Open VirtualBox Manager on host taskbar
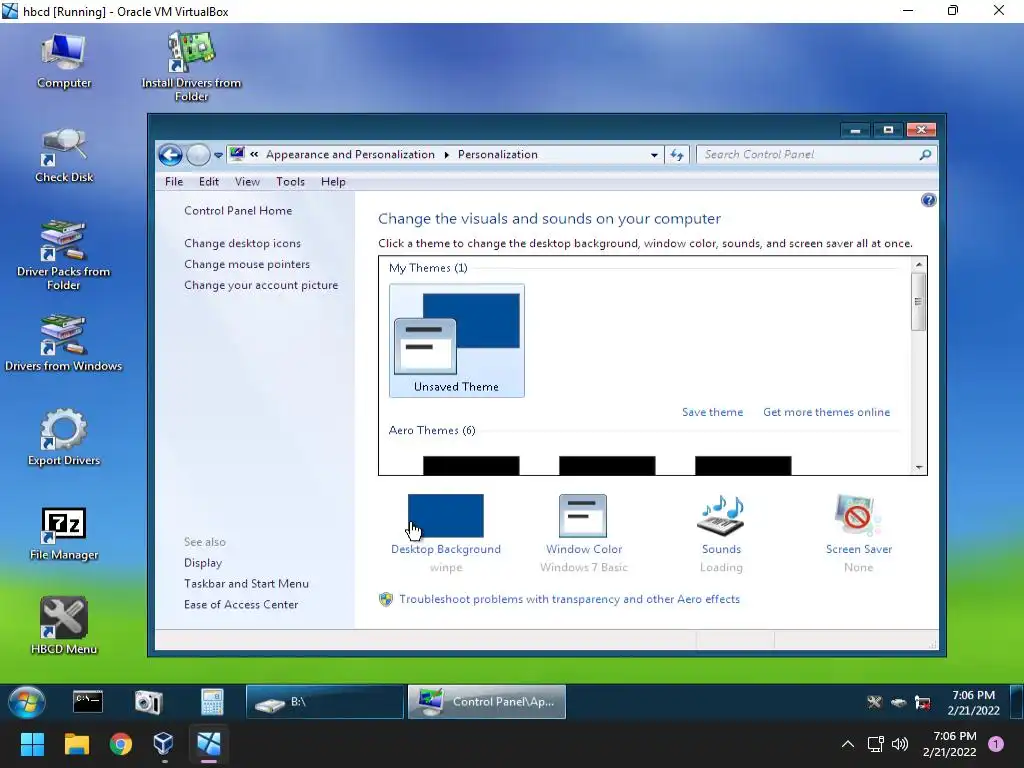The width and height of the screenshot is (1024, 768). point(163,744)
